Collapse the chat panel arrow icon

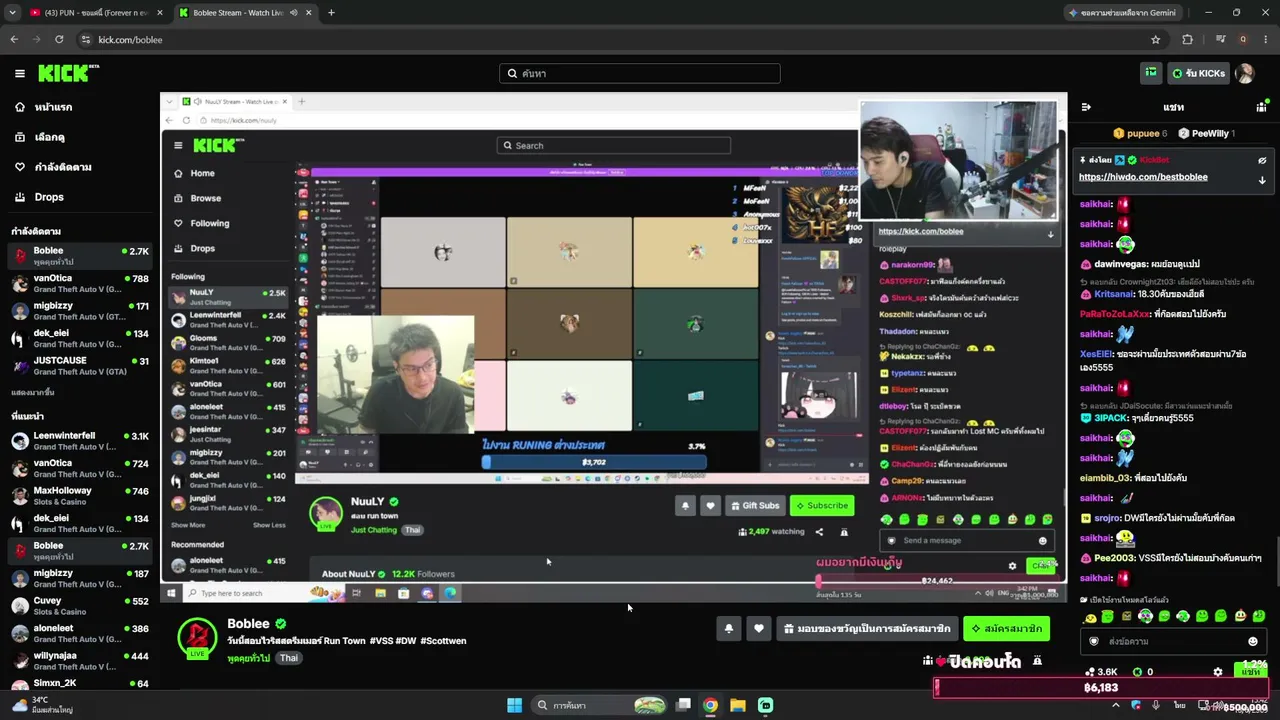[x=1086, y=107]
